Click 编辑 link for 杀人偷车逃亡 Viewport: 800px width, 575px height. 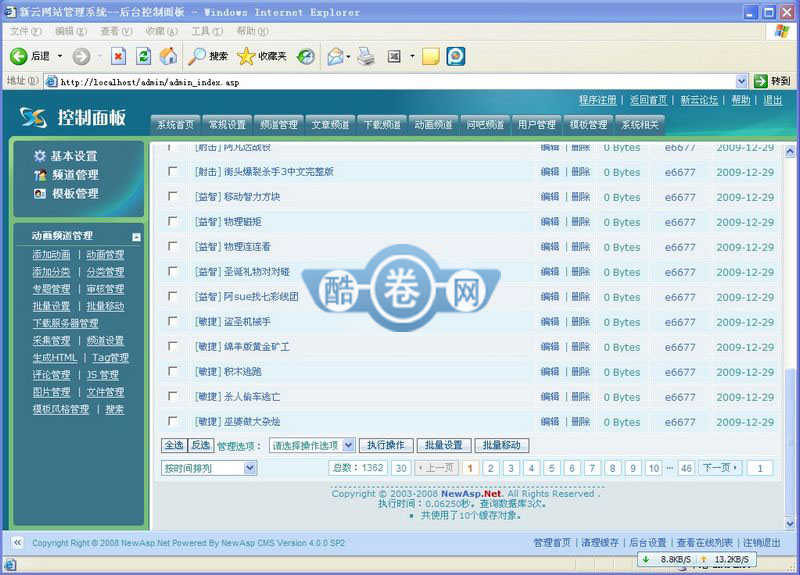pyautogui.click(x=550, y=397)
